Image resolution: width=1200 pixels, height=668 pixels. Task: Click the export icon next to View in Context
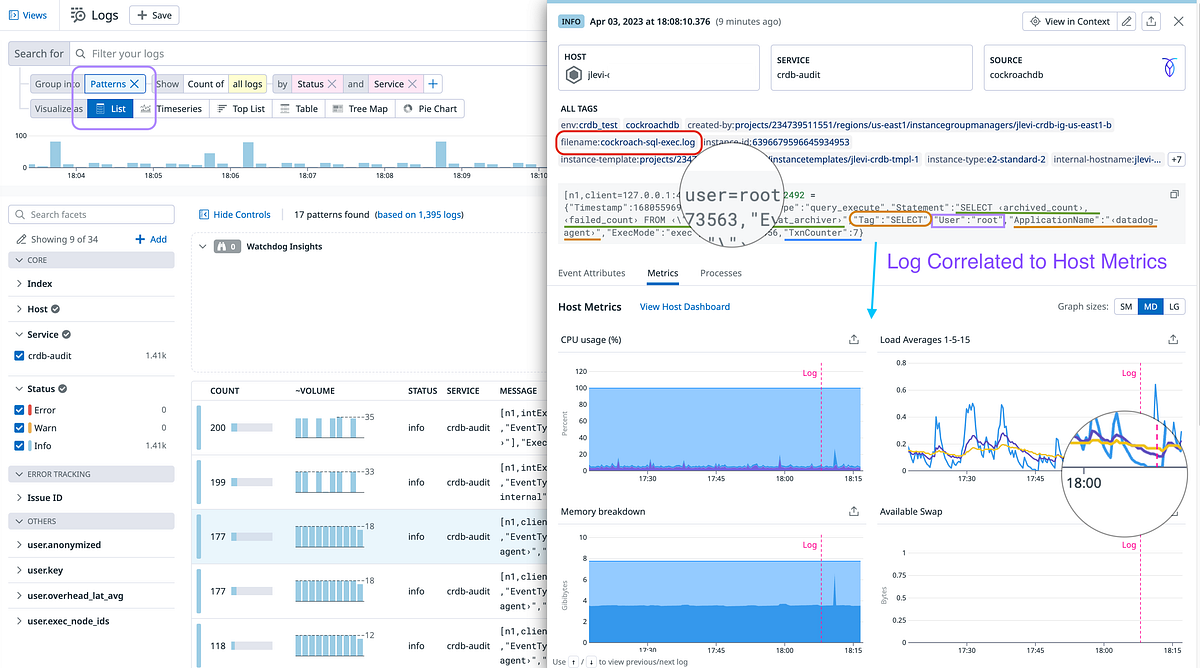pyautogui.click(x=1152, y=21)
